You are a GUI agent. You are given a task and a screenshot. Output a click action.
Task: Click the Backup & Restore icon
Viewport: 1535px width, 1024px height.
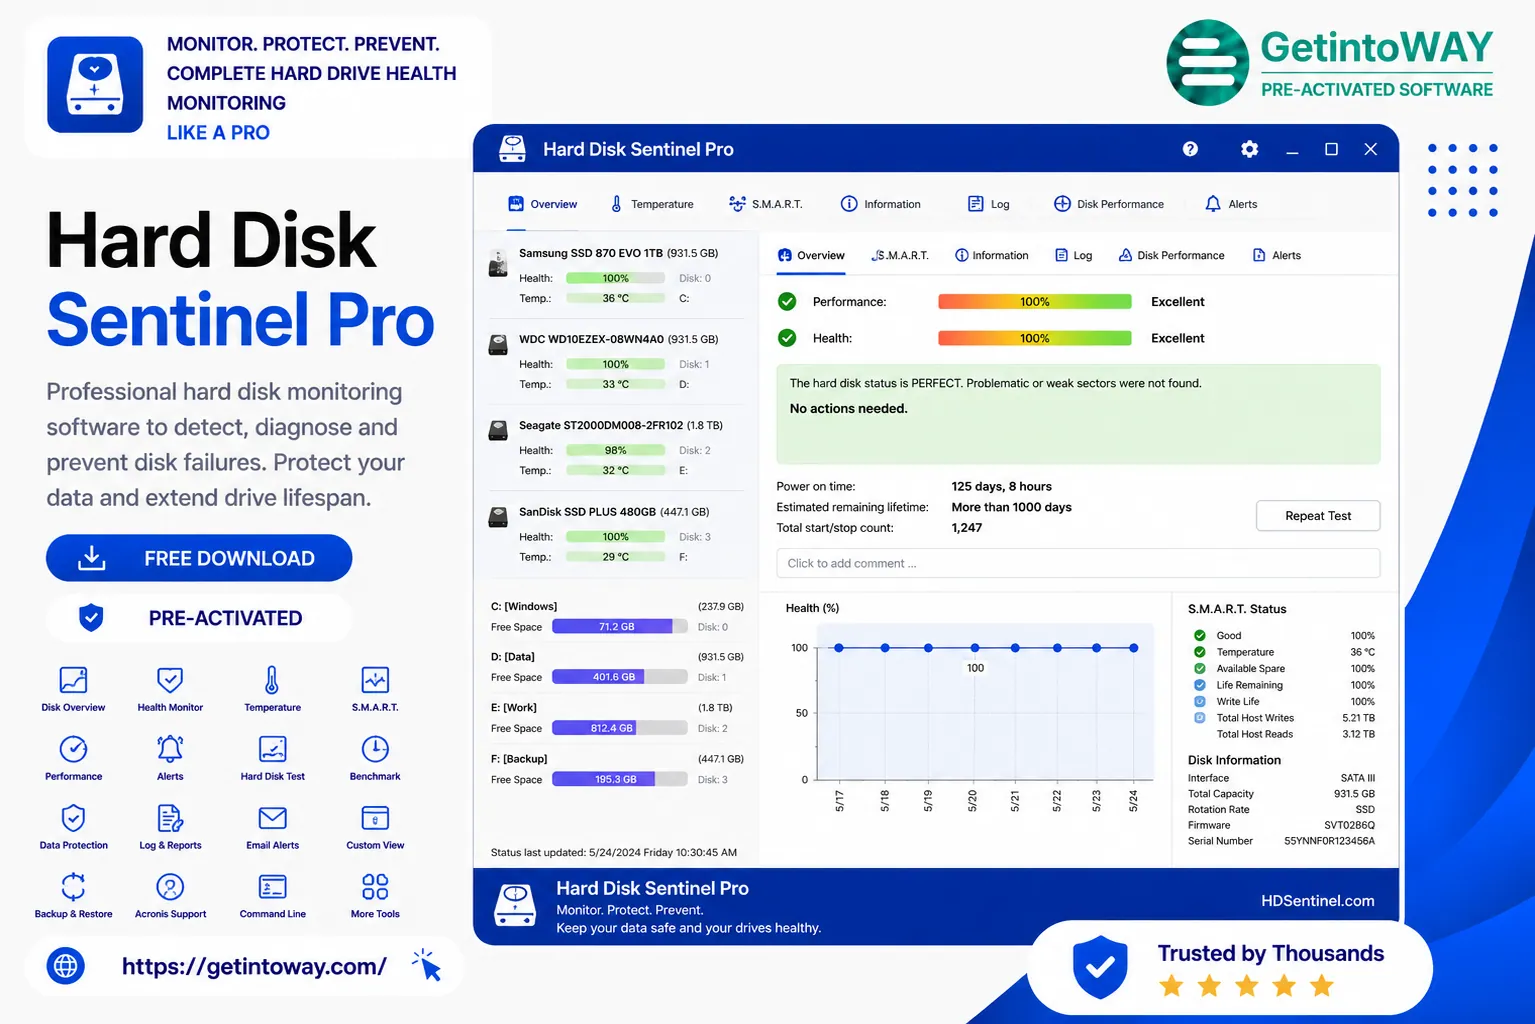(x=73, y=887)
